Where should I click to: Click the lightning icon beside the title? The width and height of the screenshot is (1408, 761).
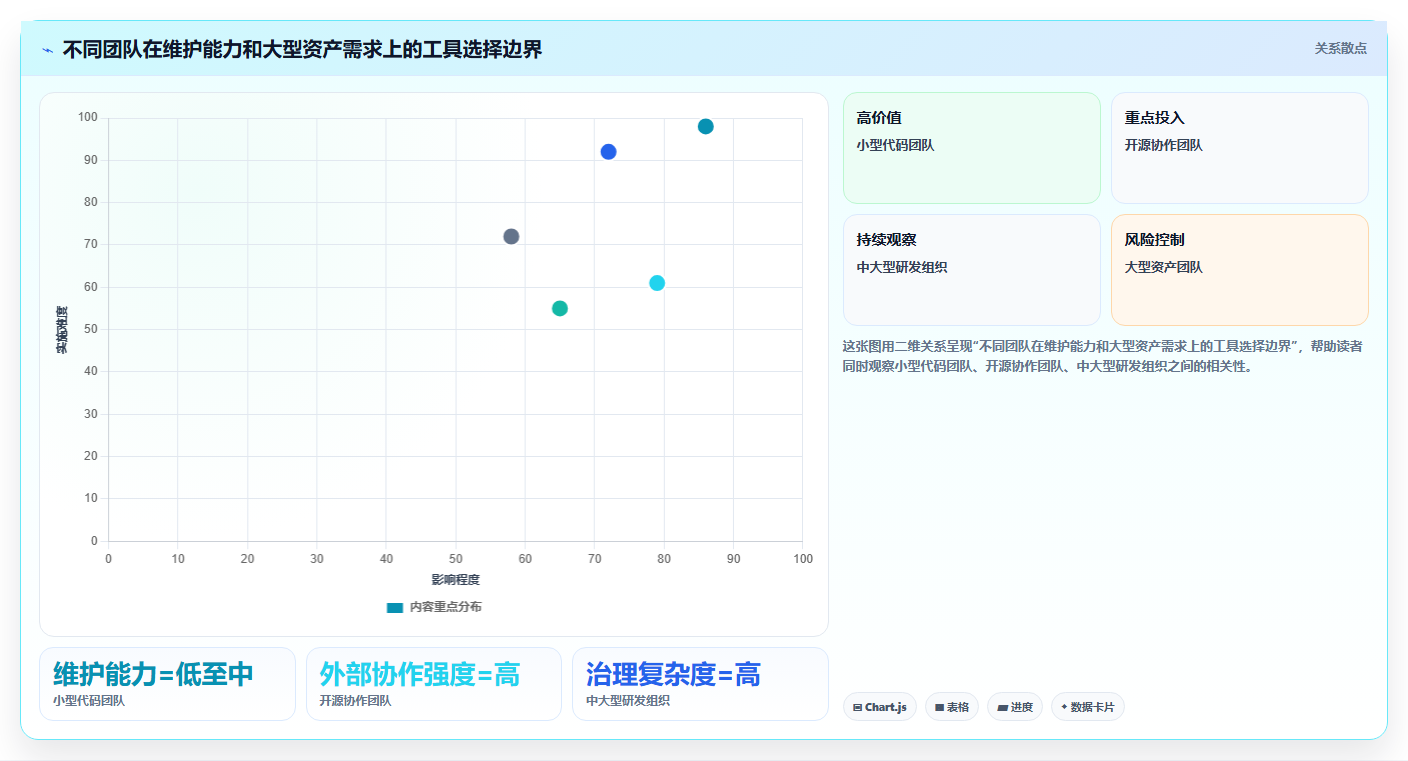pyautogui.click(x=48, y=50)
